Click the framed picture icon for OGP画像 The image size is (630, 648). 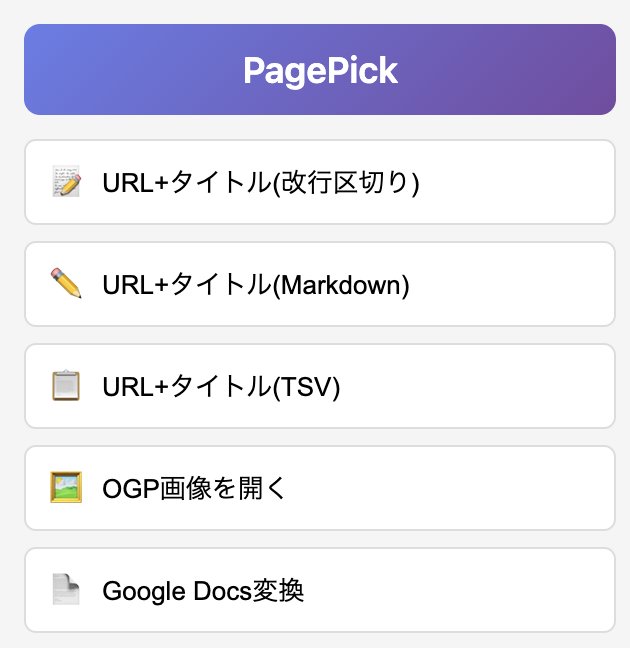[66, 488]
